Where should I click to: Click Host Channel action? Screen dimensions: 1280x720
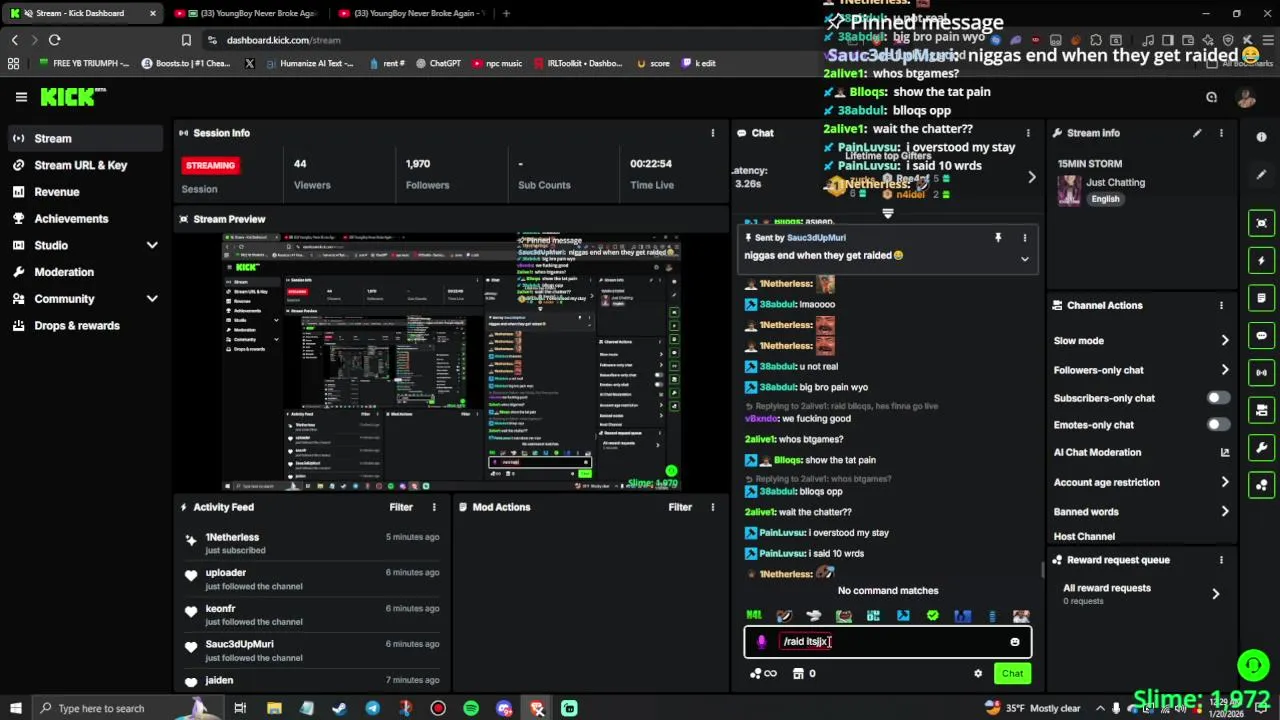pos(1084,537)
